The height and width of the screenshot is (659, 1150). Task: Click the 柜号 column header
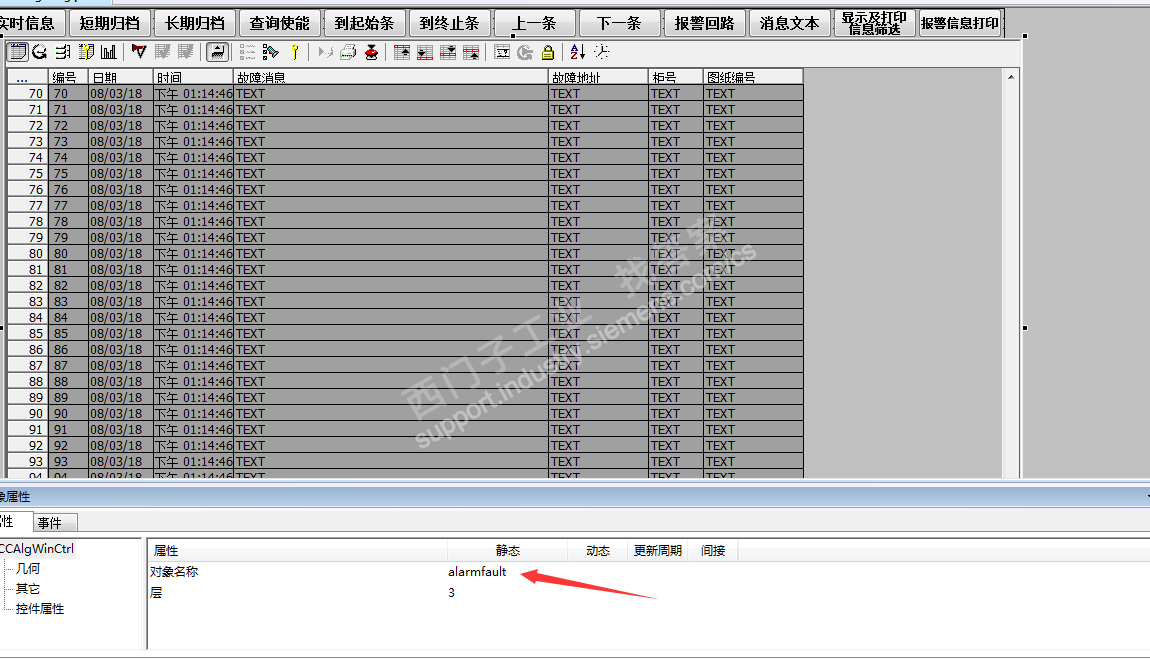pyautogui.click(x=676, y=77)
